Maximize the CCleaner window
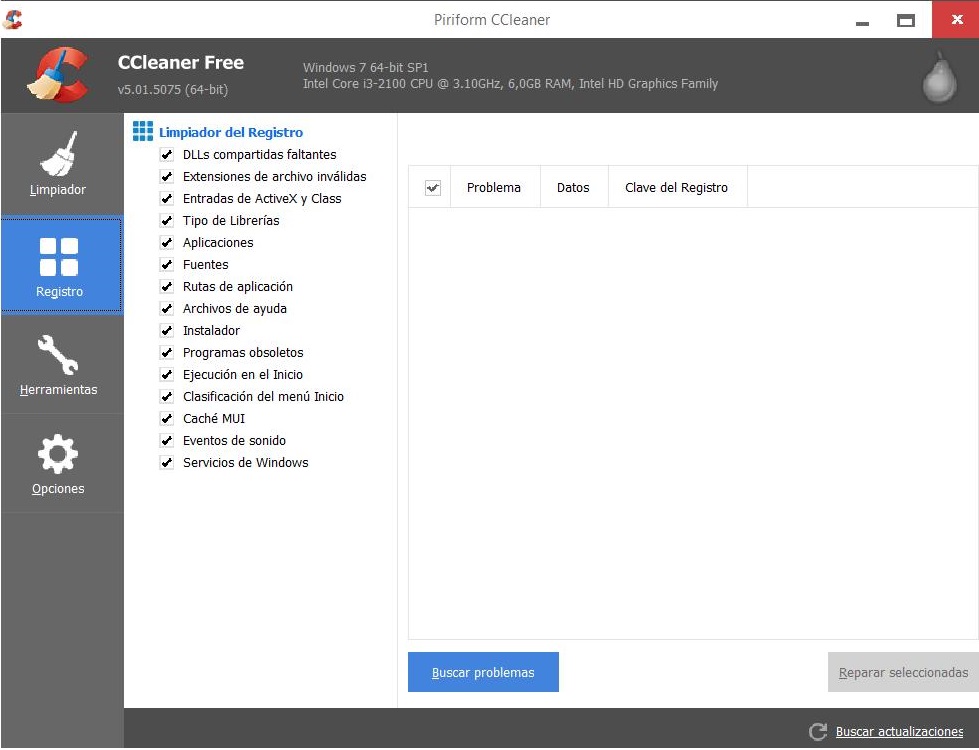Image resolution: width=979 pixels, height=750 pixels. point(906,21)
